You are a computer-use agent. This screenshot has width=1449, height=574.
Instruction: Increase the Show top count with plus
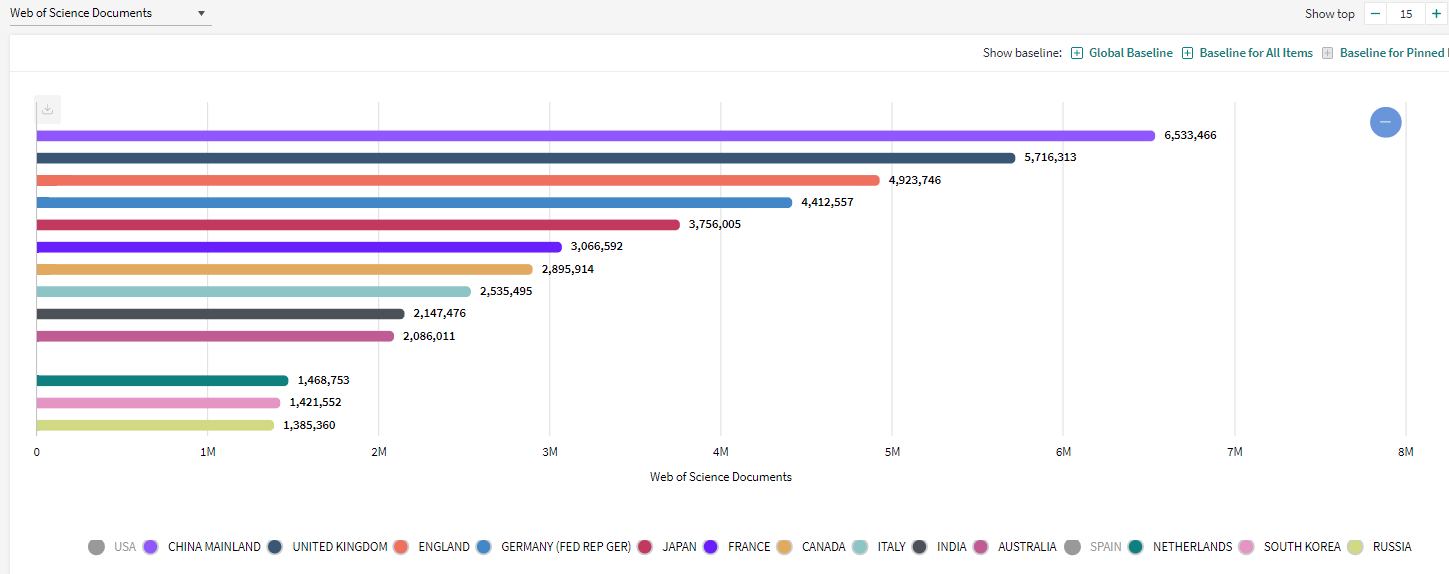click(1436, 14)
